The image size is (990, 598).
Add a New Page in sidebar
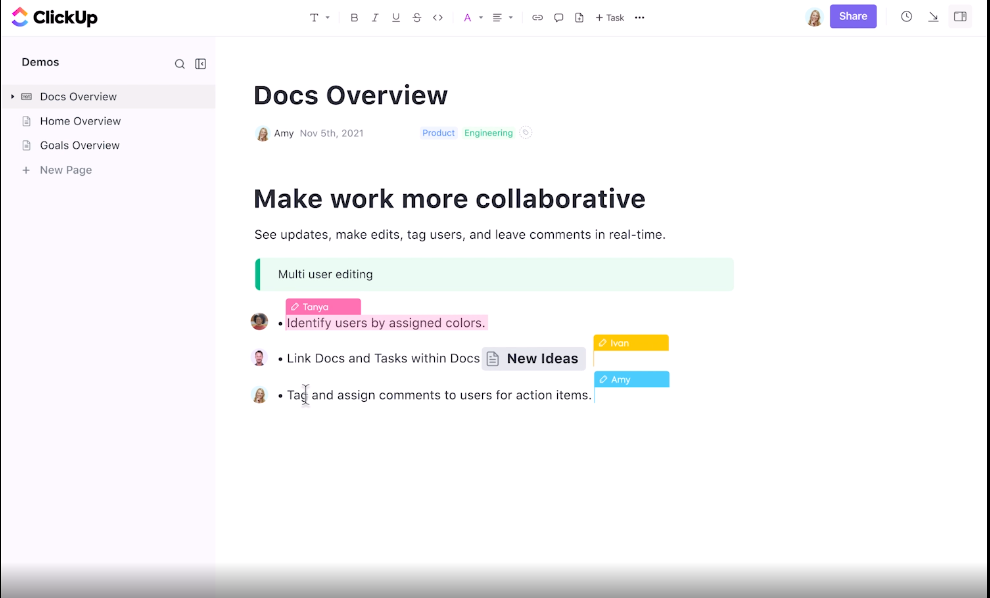click(66, 170)
